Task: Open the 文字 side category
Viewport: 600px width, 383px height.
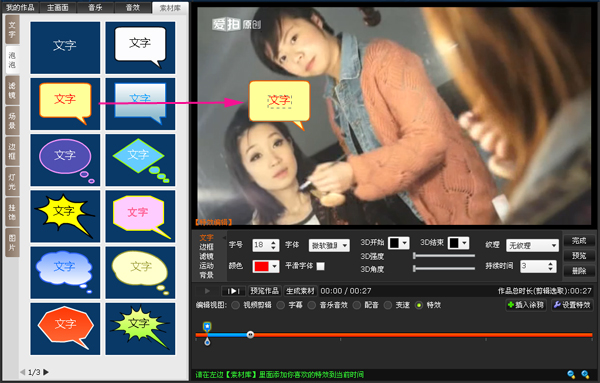Action: (12, 29)
